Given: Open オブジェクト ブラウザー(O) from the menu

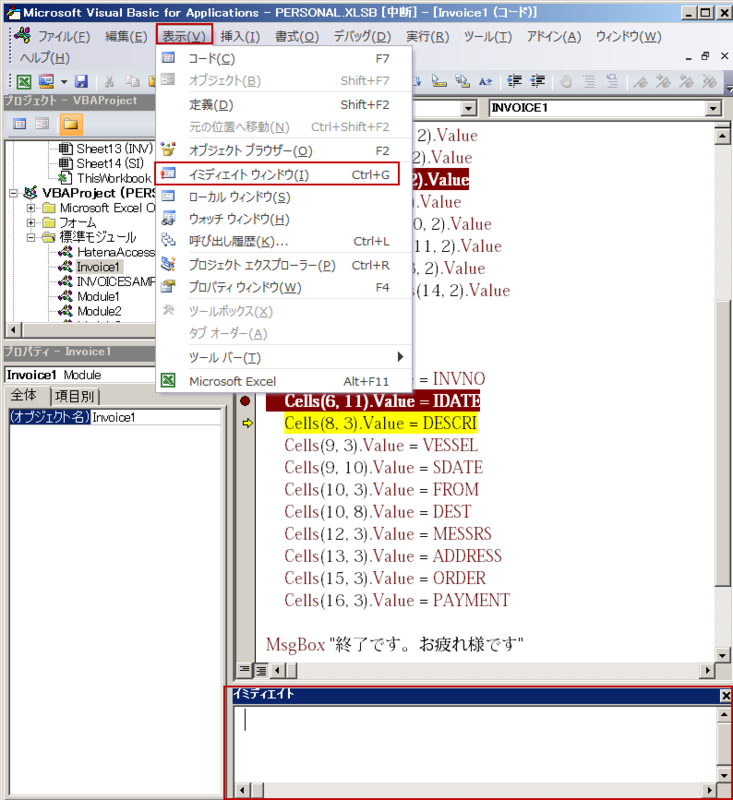Looking at the screenshot, I should tap(284, 151).
